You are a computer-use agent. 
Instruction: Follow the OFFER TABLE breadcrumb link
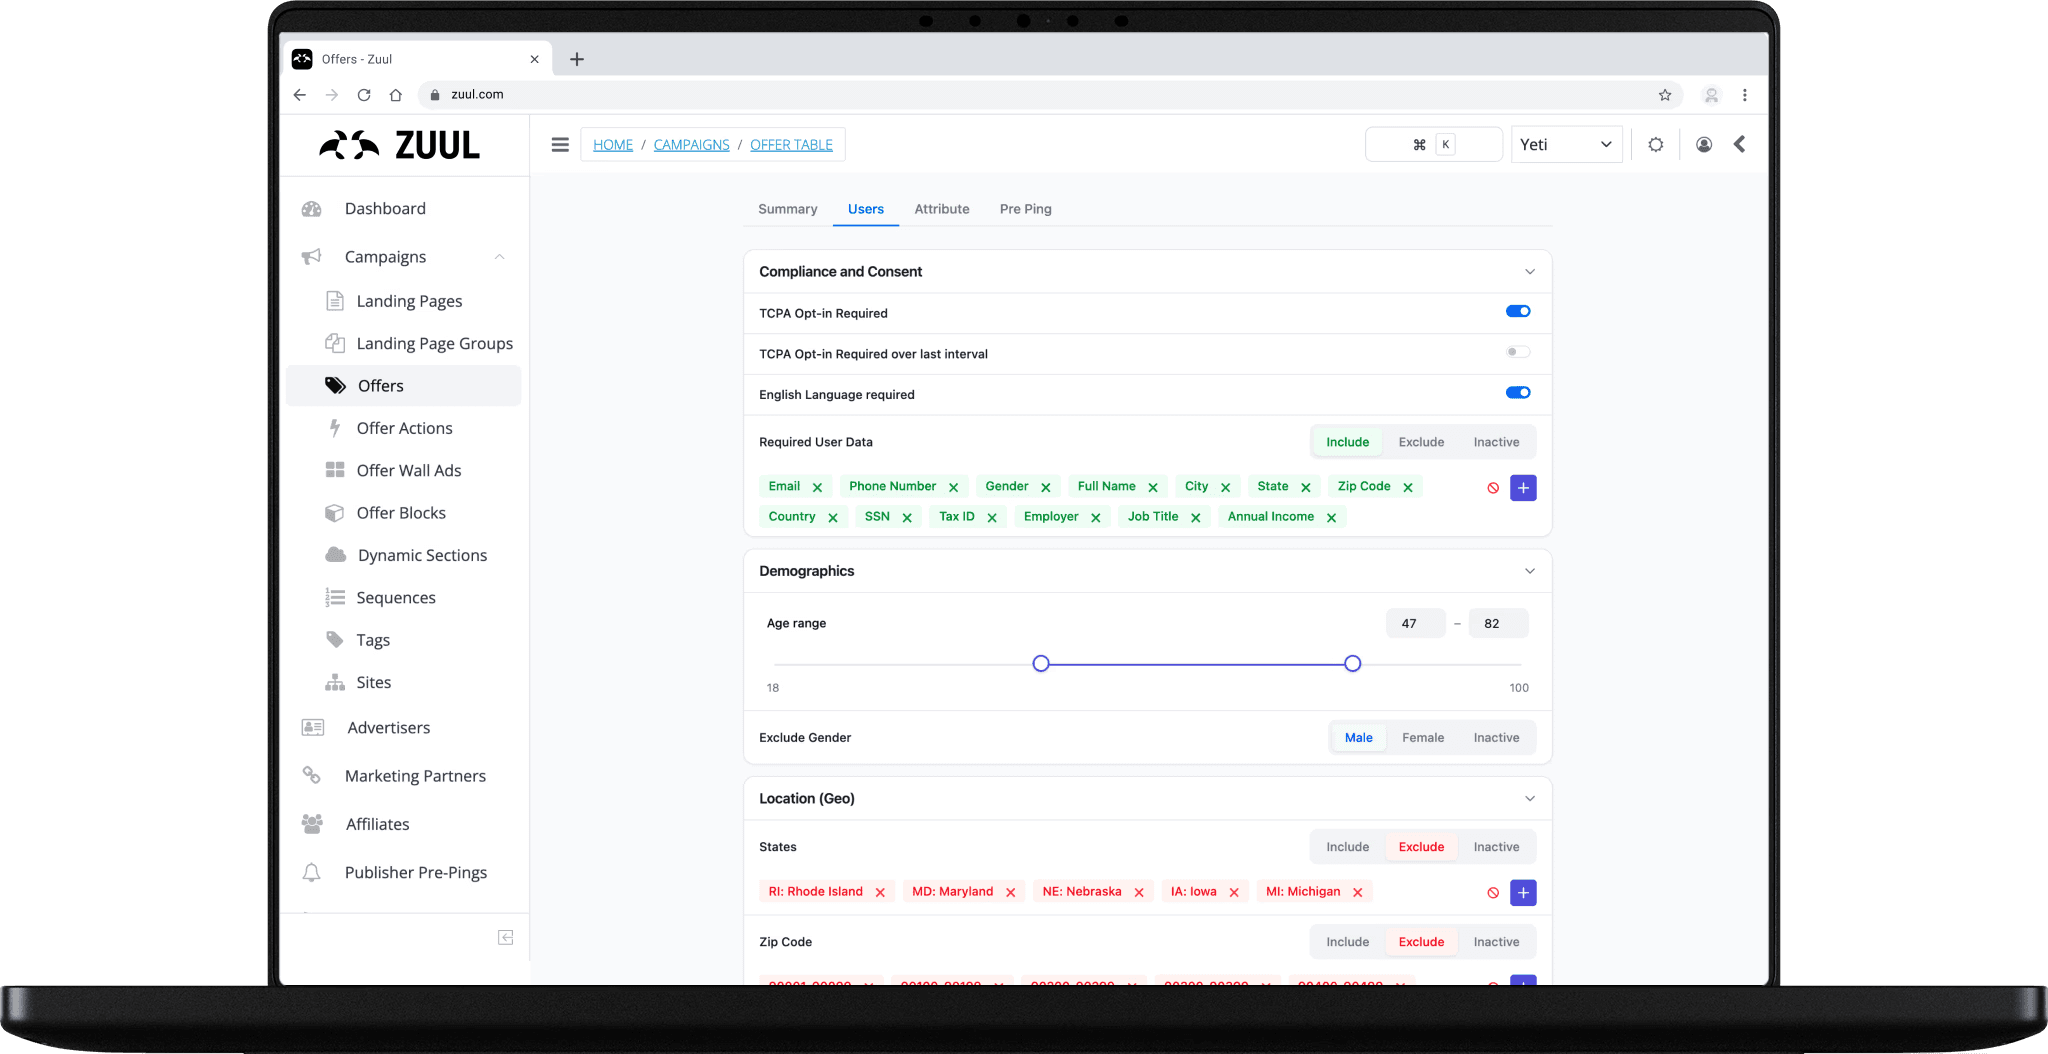pyautogui.click(x=791, y=145)
